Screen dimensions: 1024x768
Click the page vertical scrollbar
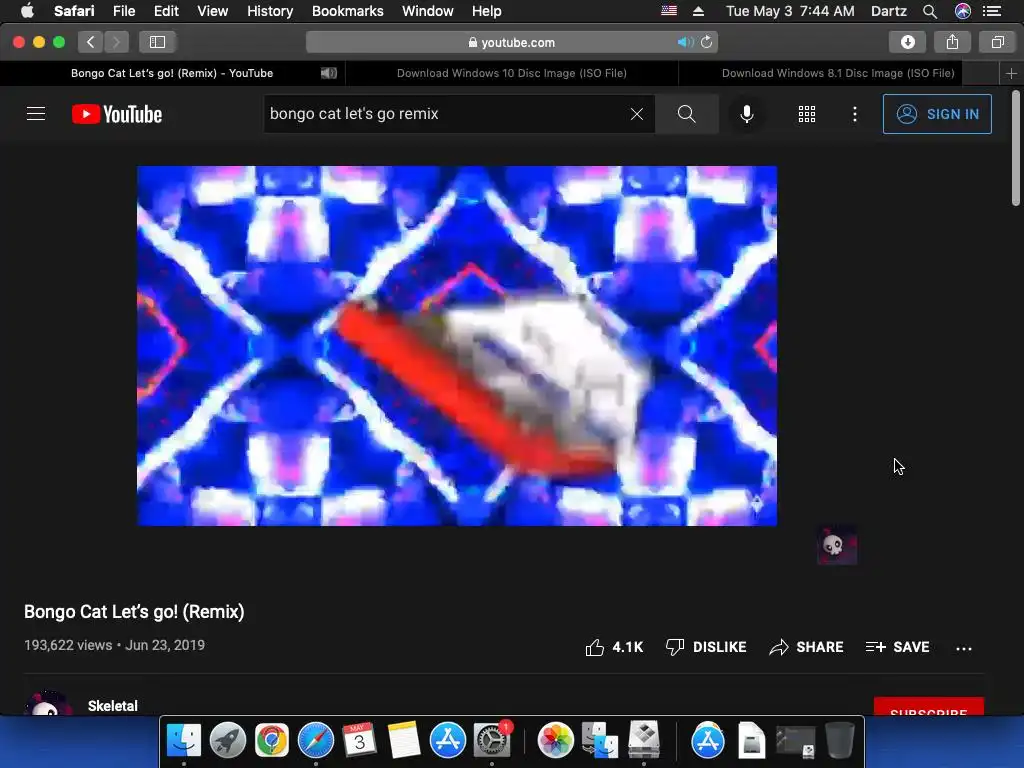point(1016,149)
